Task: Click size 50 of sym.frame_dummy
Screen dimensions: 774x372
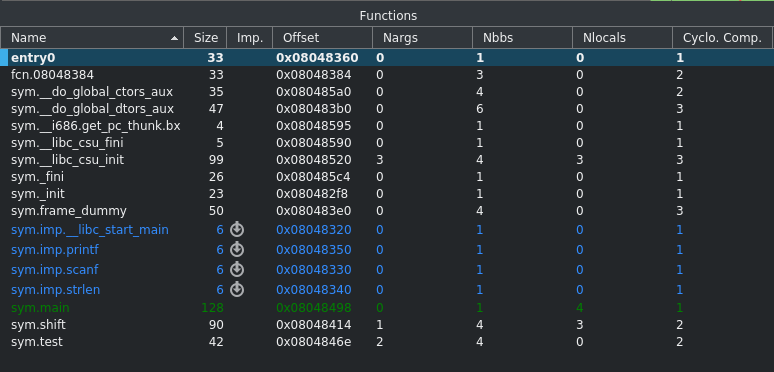Action: pyautogui.click(x=215, y=211)
